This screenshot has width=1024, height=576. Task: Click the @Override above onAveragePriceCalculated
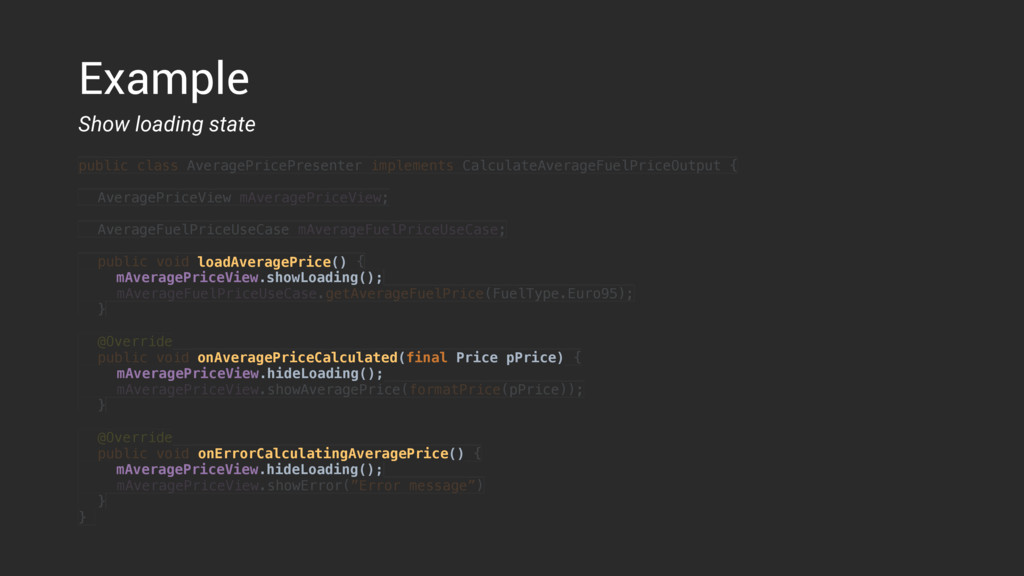135,342
